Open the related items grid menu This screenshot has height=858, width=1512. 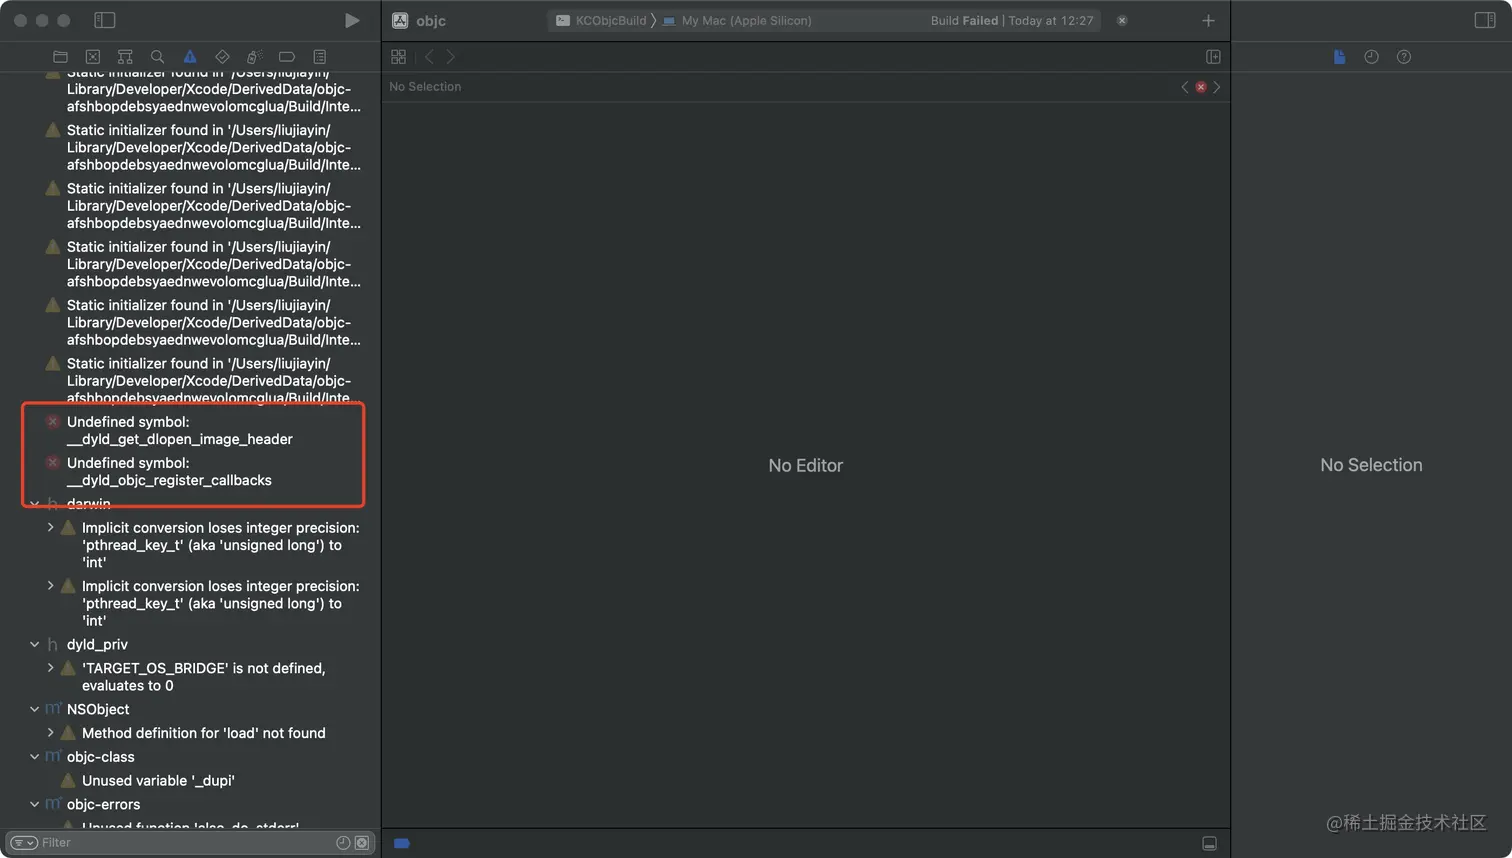point(399,57)
